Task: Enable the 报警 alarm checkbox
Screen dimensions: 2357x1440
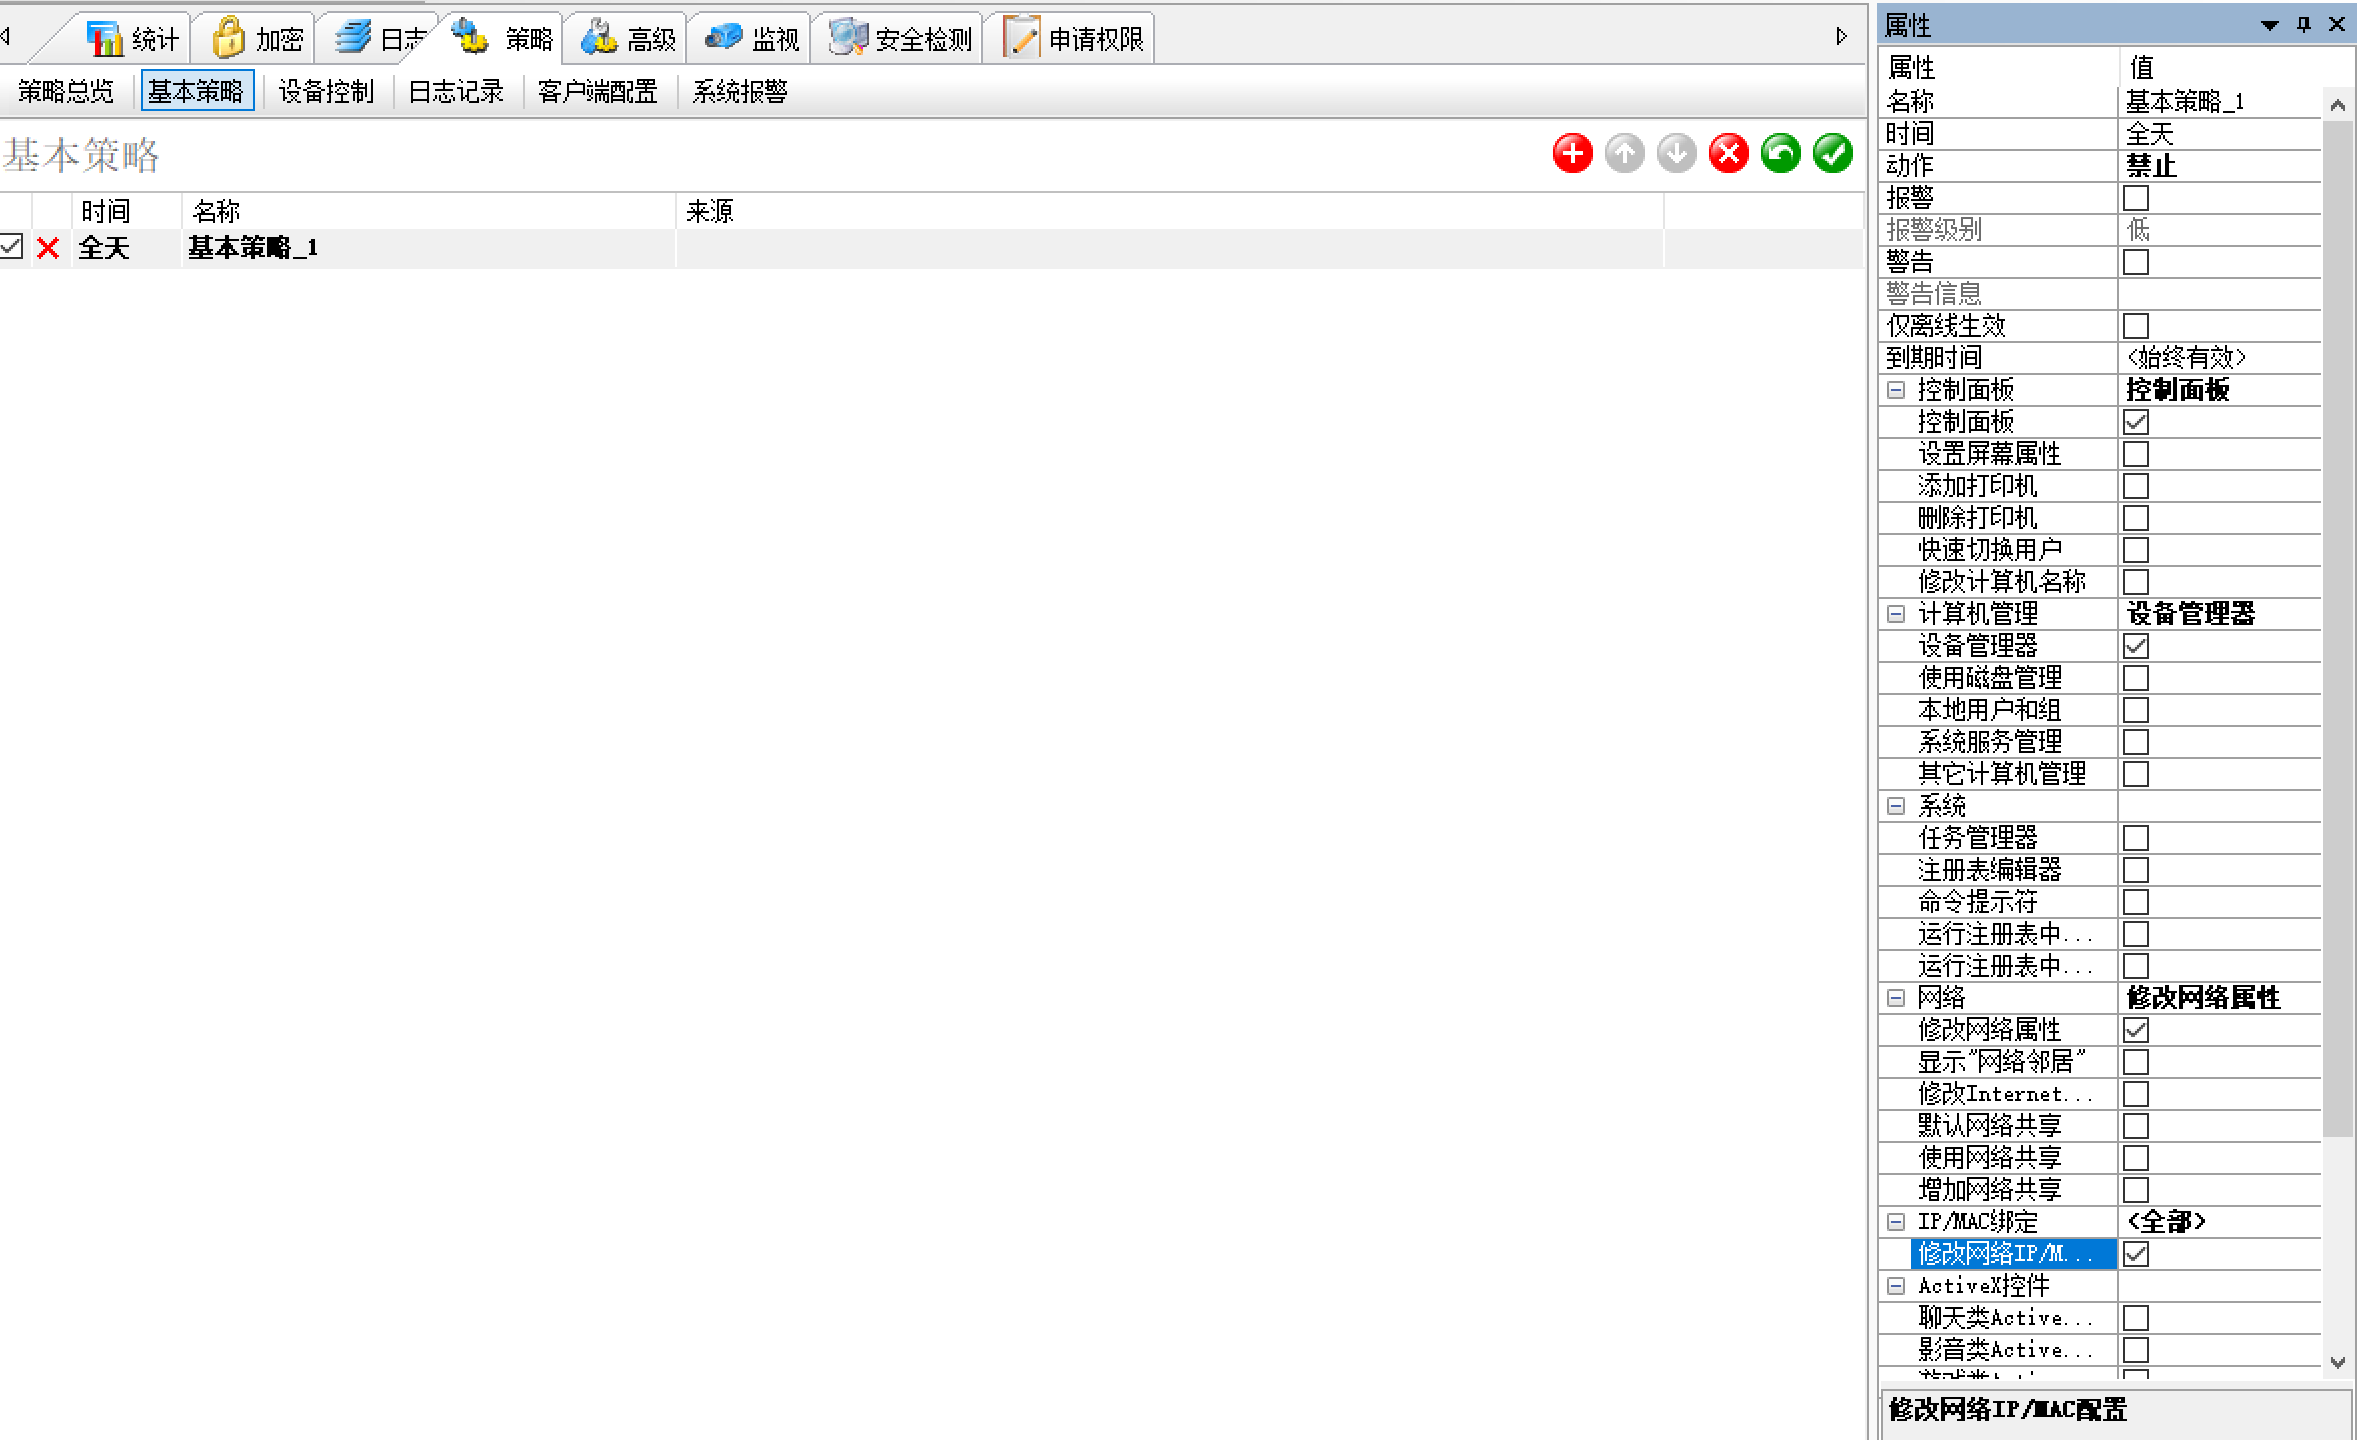Action: coord(2135,198)
